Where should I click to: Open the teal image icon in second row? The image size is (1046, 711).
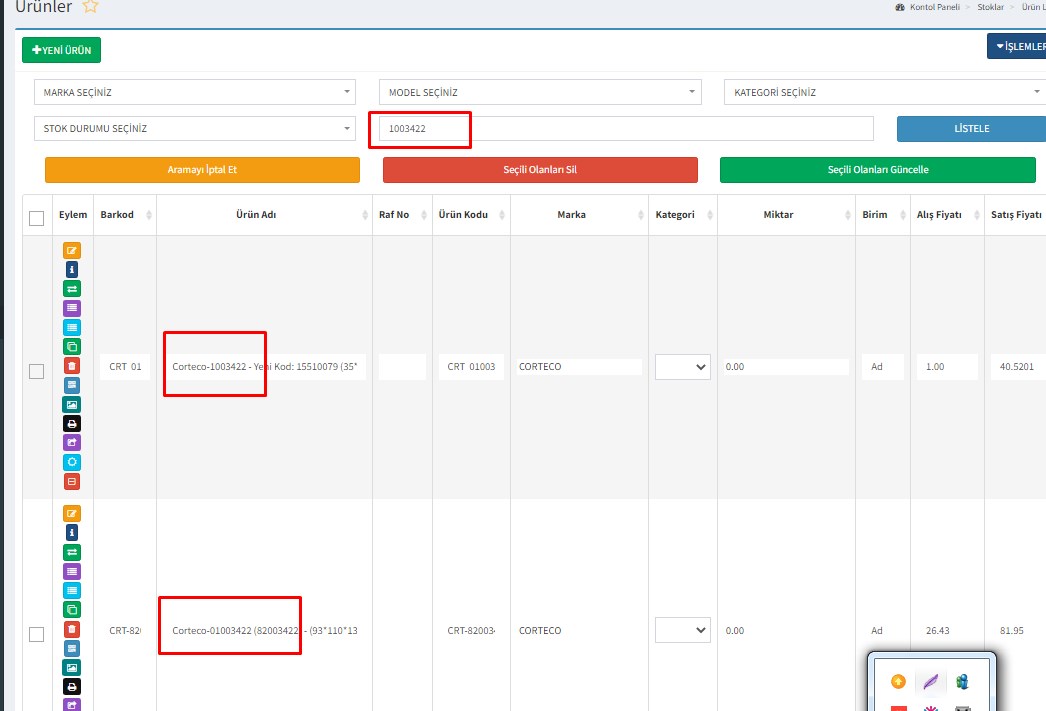click(72, 667)
